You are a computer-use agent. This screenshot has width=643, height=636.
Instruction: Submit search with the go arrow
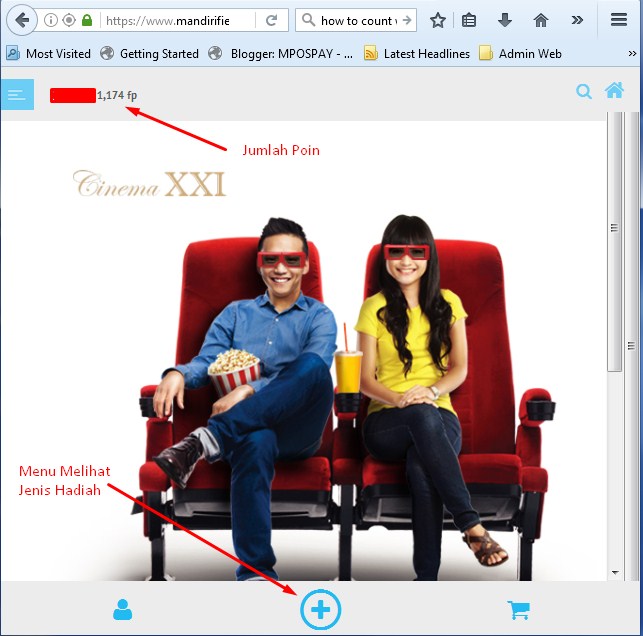[x=407, y=20]
